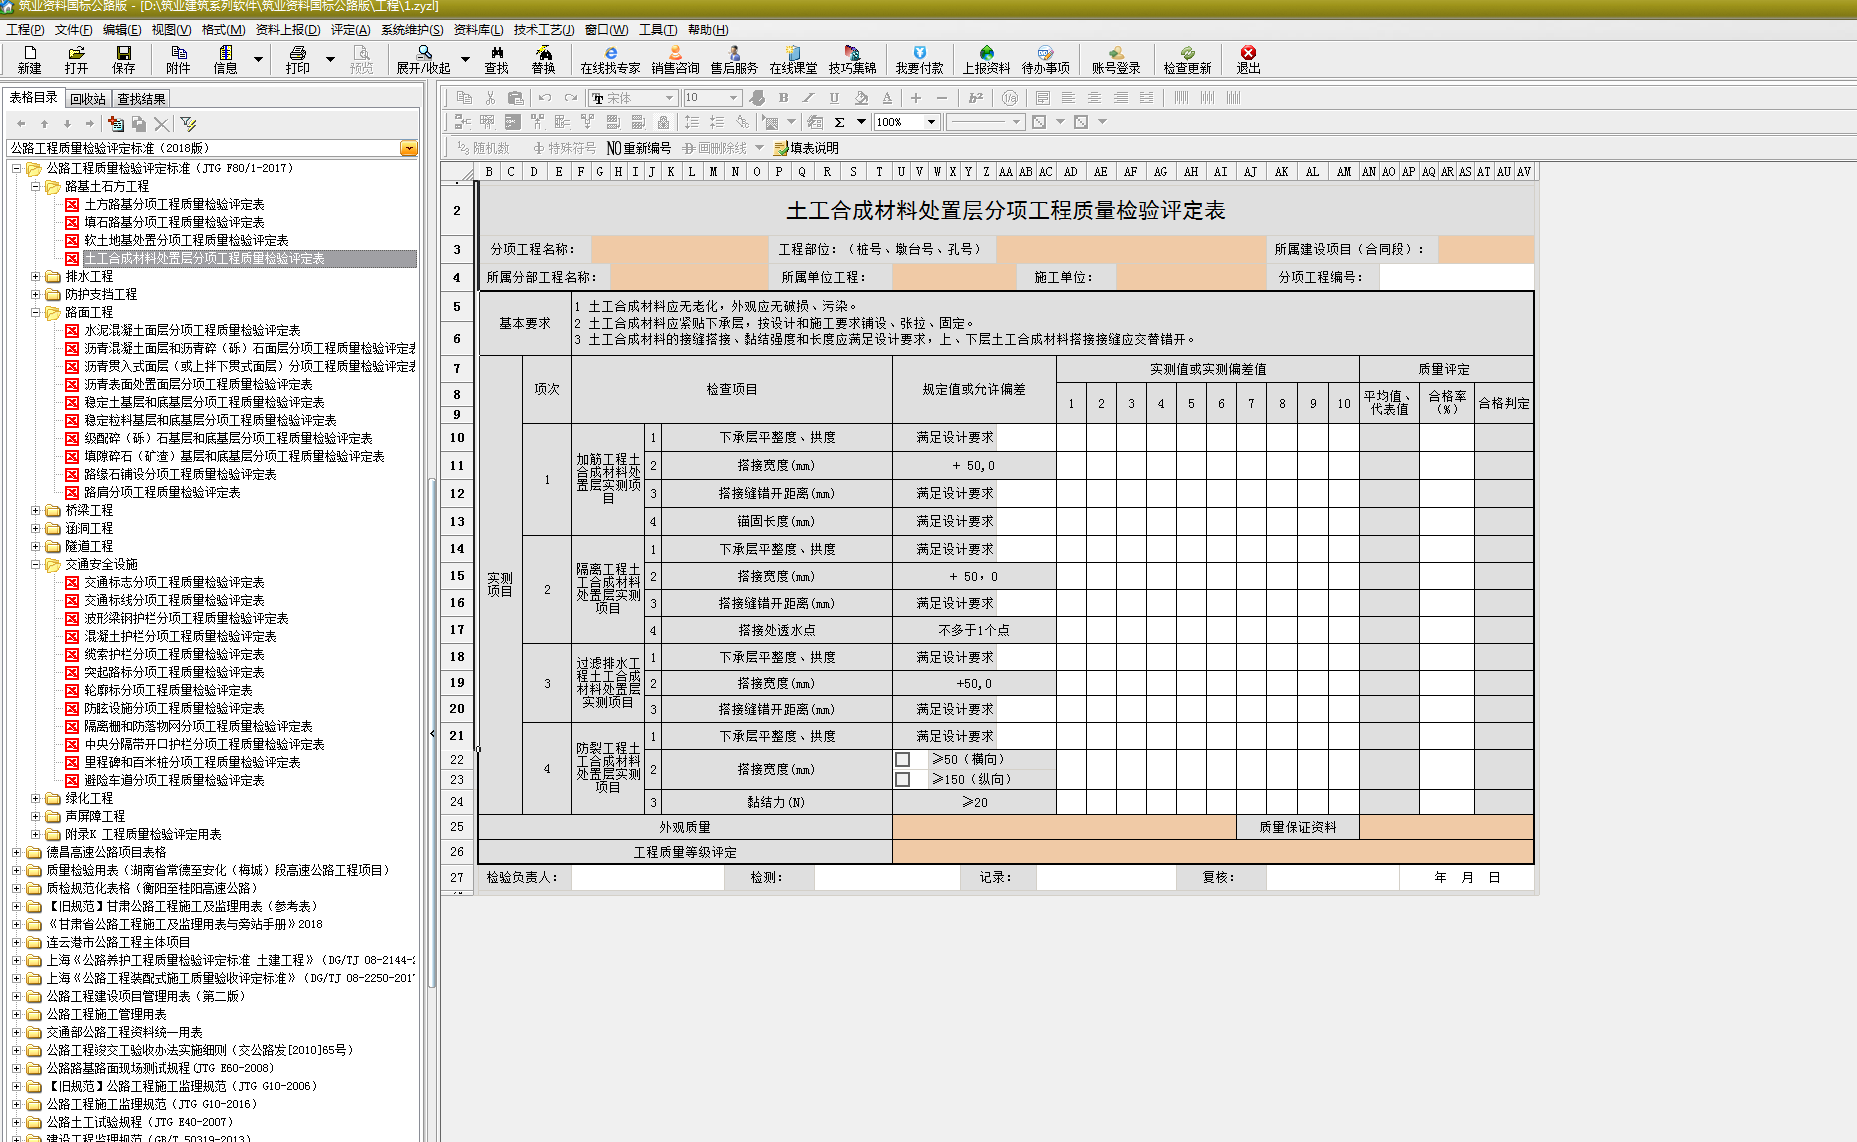Viewport: 1857px width, 1142px height.
Task: Expand the 德昌高速公路项目表格 tree node
Action: pos(16,852)
